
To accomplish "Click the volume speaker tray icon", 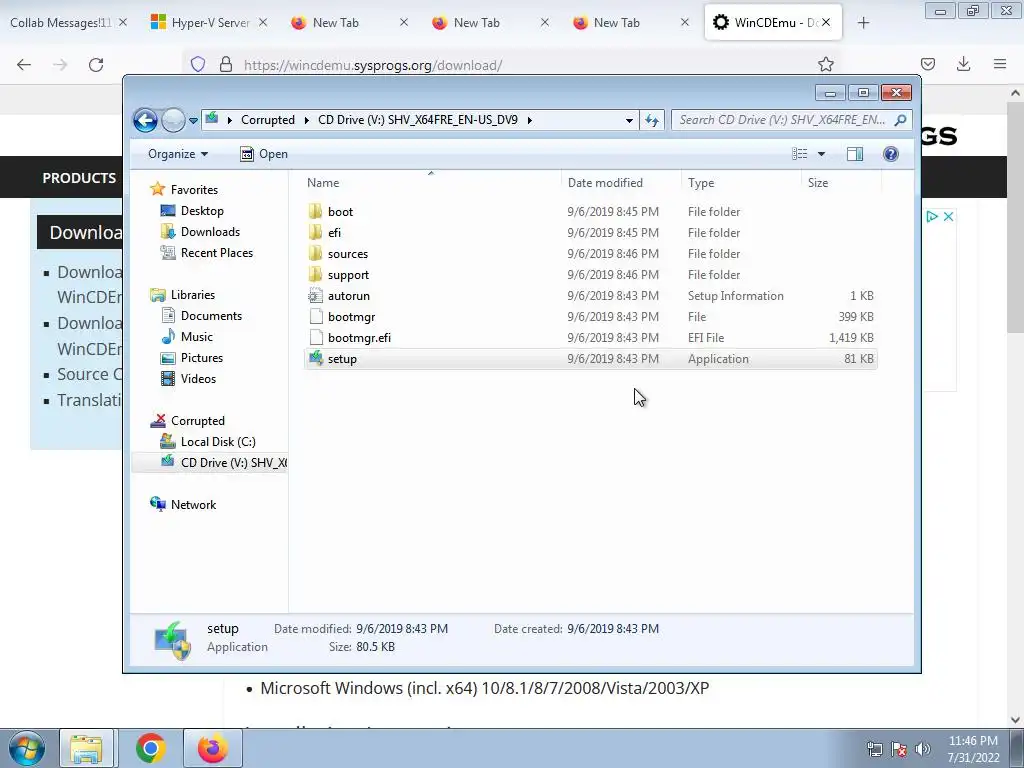I will pos(922,749).
